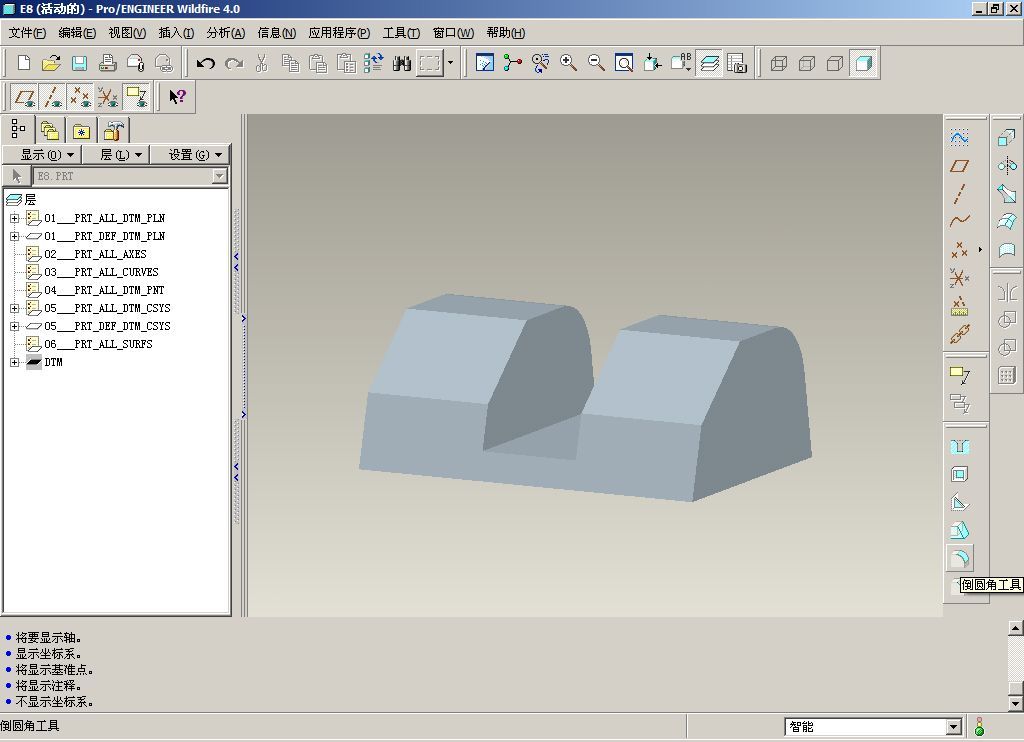Click the Datum Curve tool on right toolbar
1024x742 pixels.
[x=959, y=221]
